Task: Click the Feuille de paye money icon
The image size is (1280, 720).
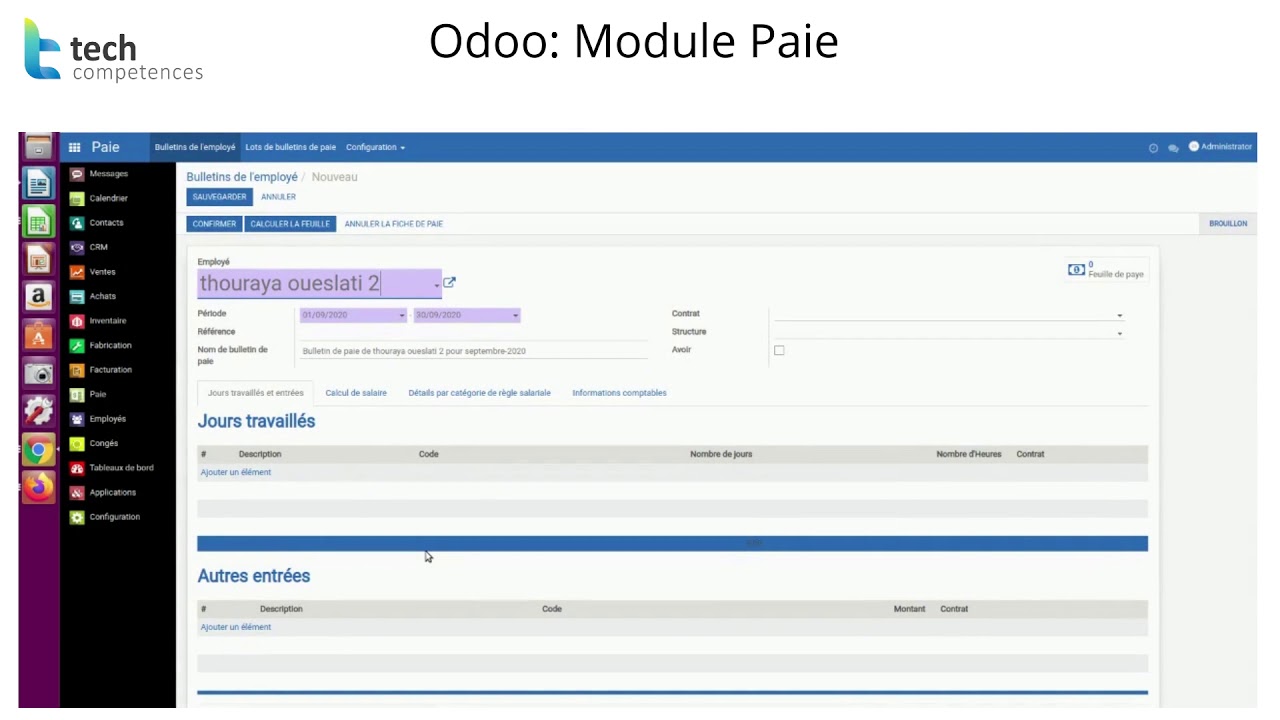Action: (1076, 270)
